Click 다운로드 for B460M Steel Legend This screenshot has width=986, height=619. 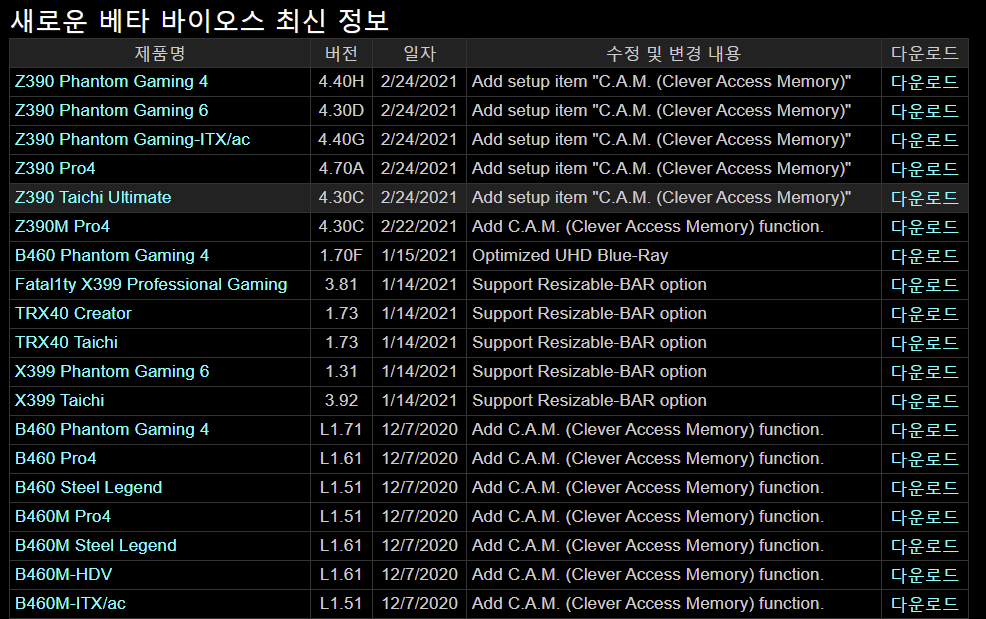click(924, 545)
